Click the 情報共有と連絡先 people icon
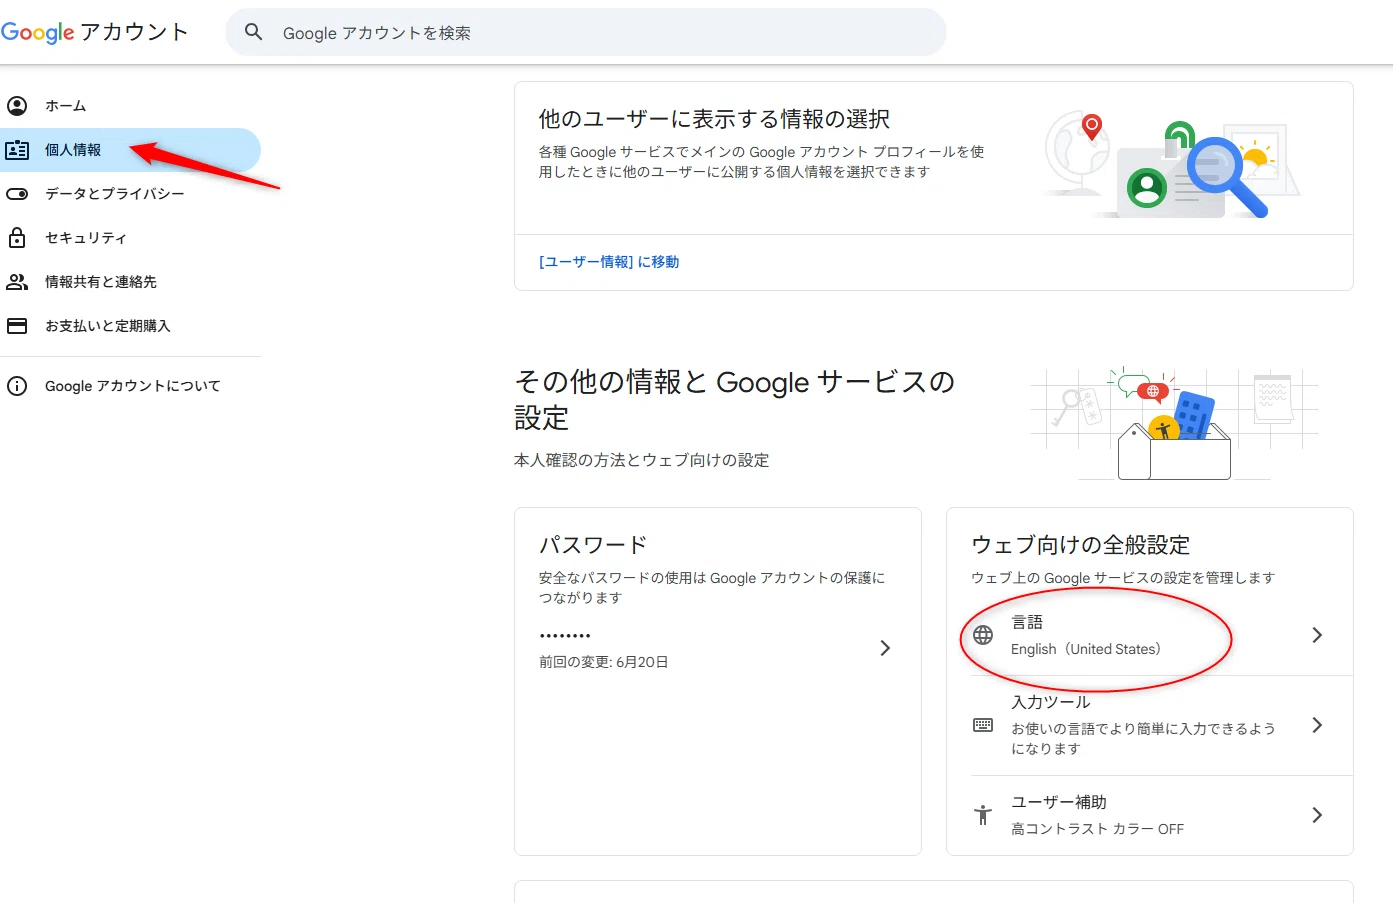Image resolution: width=1393 pixels, height=903 pixels. 17,282
